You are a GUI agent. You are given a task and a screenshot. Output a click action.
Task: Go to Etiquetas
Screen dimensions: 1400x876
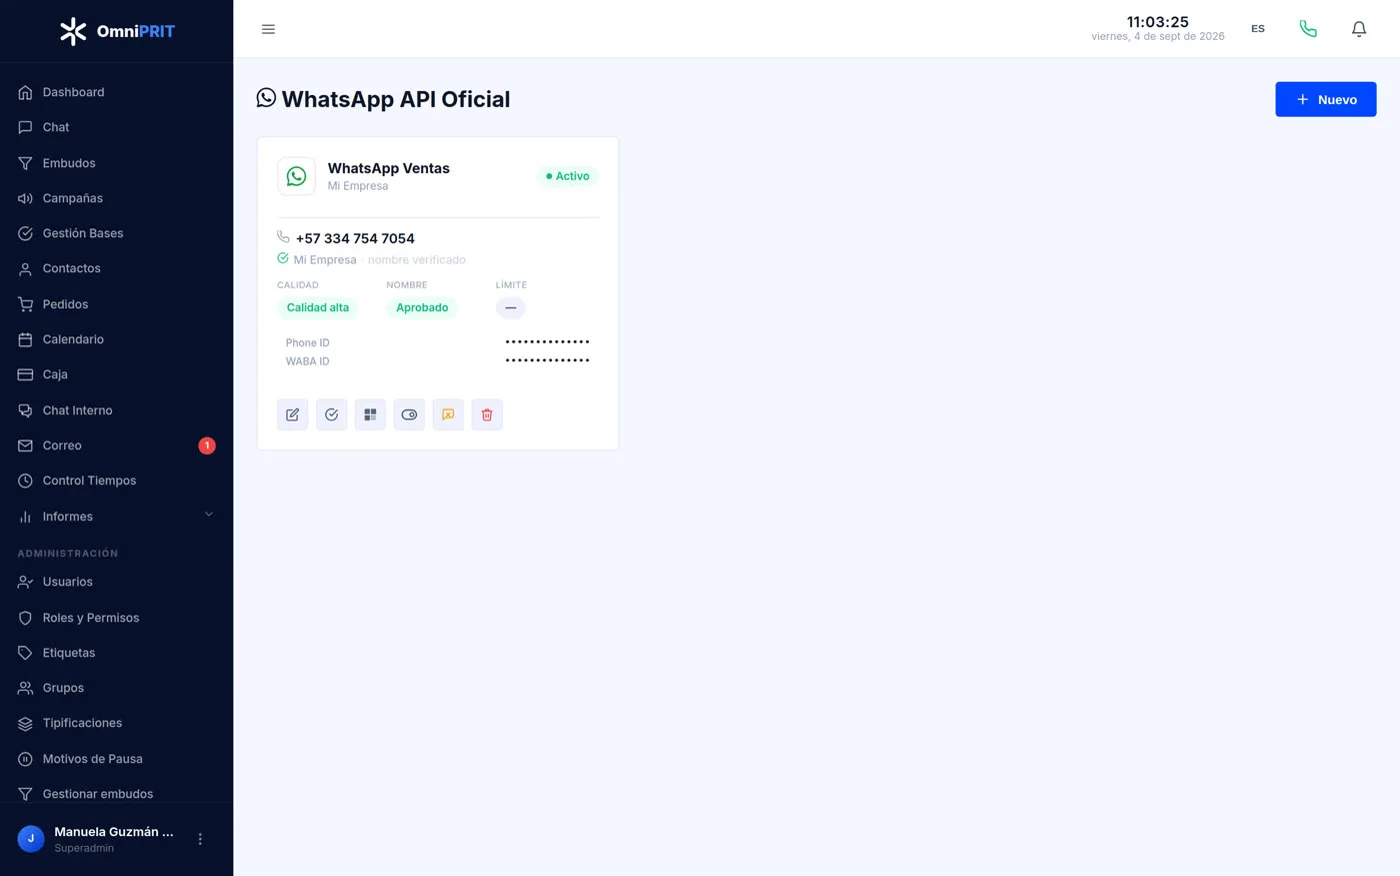click(x=117, y=653)
